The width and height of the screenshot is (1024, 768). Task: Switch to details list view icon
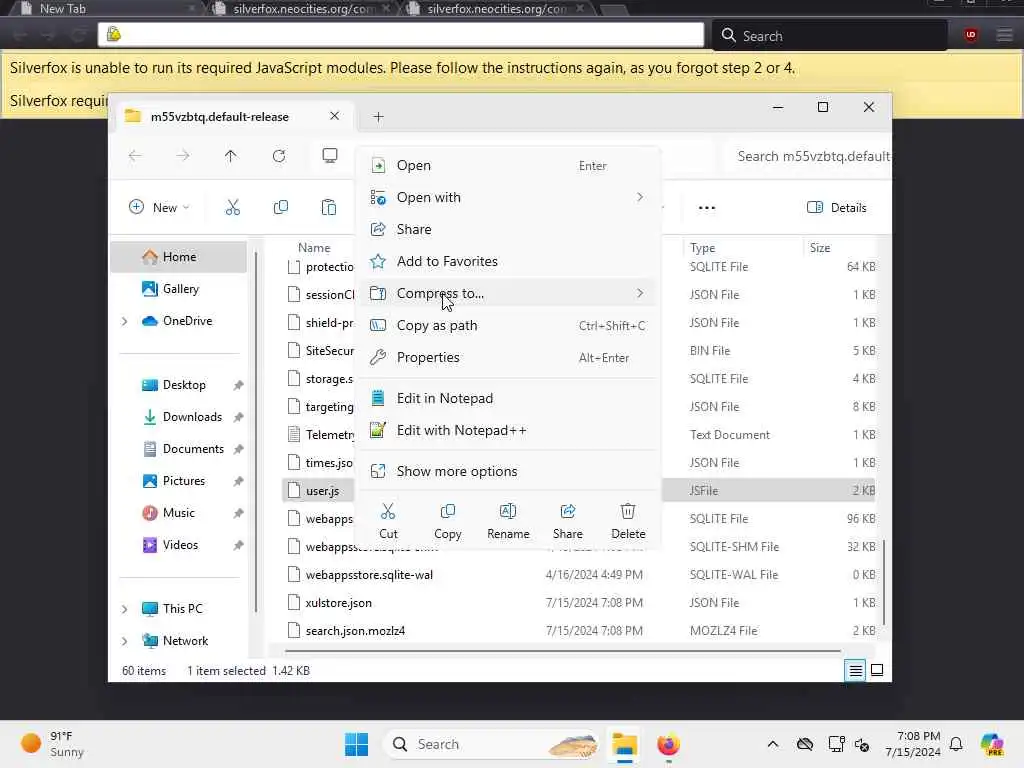[855, 671]
